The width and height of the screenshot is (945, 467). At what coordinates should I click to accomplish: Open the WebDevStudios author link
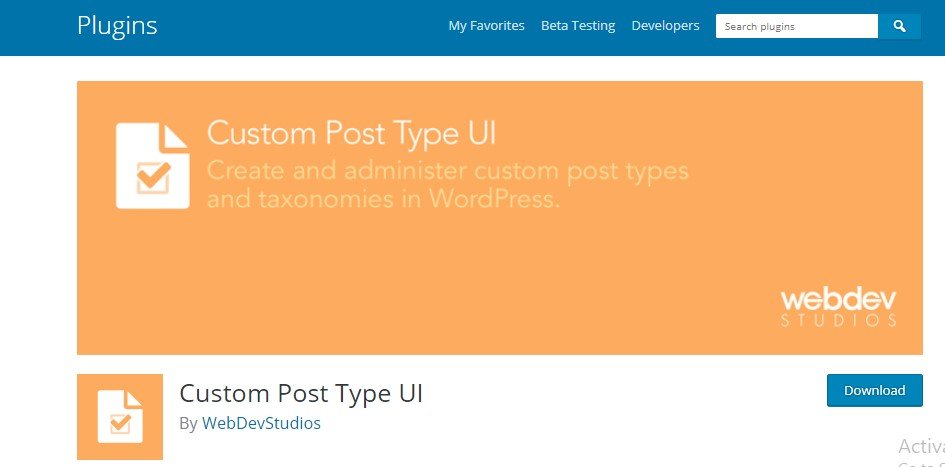tap(261, 423)
